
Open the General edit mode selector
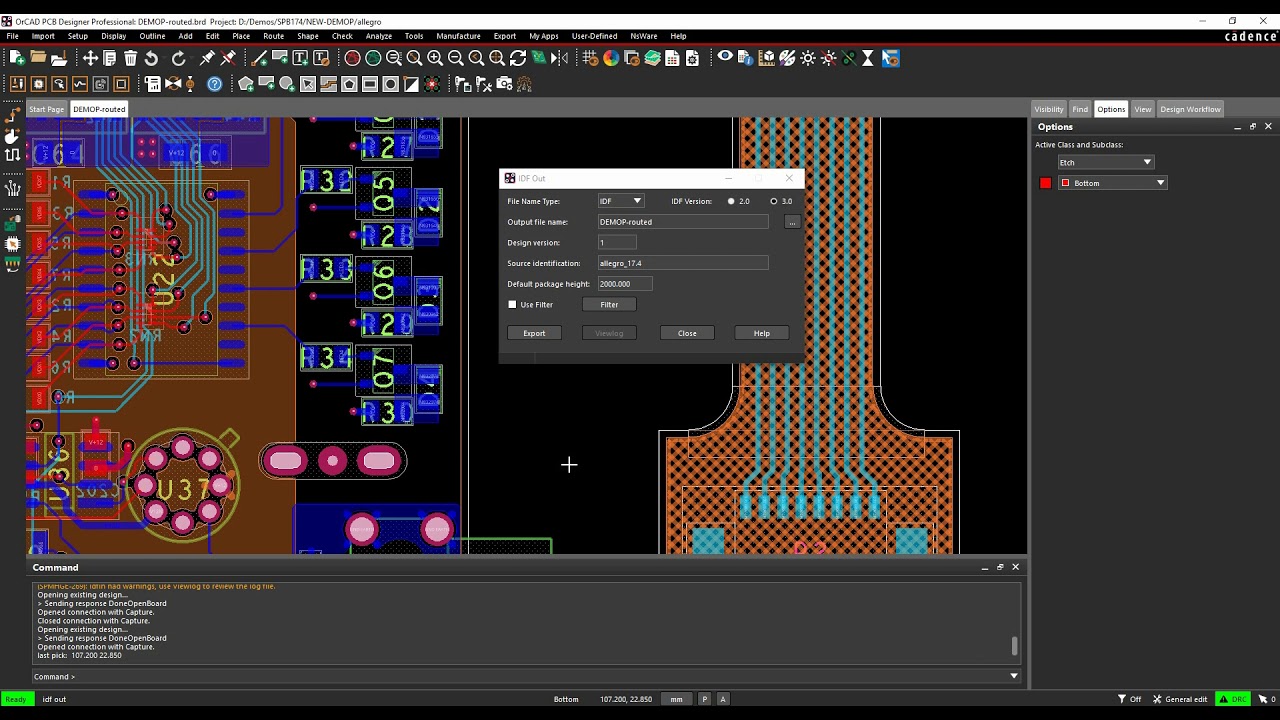coord(1180,699)
